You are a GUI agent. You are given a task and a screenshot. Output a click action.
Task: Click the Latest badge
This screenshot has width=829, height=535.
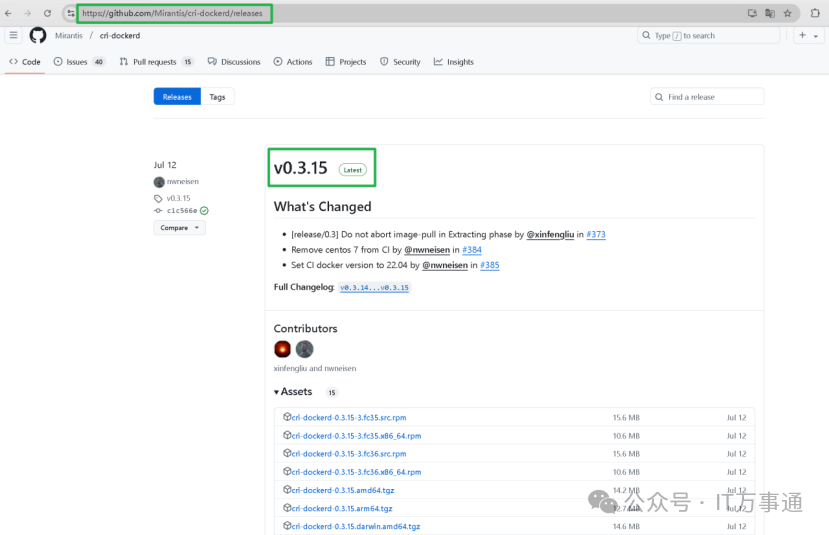tap(353, 170)
